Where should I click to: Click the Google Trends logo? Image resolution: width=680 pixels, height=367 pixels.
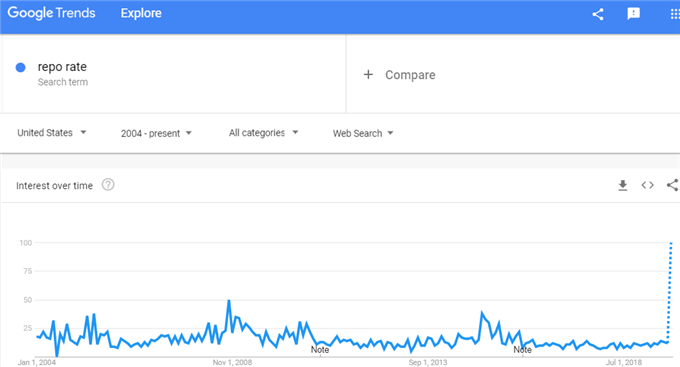pos(51,13)
